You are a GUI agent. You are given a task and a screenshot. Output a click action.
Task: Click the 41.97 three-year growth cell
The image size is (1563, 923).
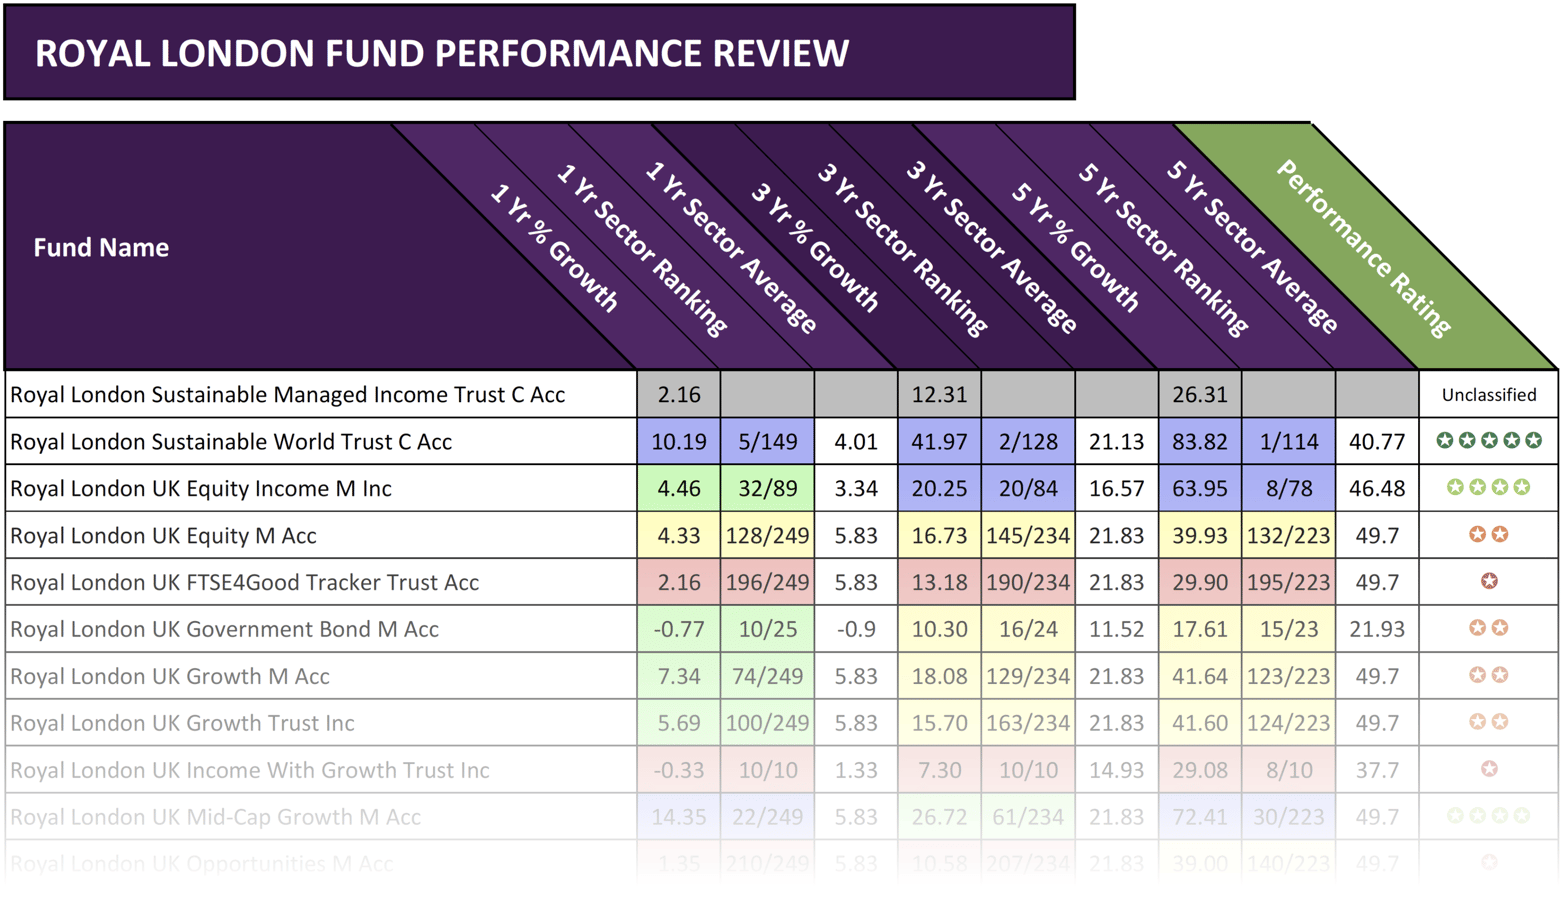[940, 442]
